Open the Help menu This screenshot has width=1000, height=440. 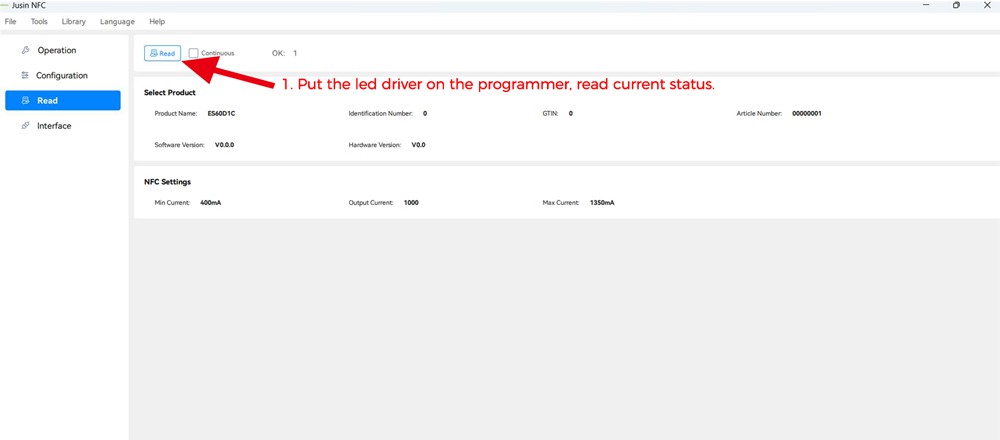pyautogui.click(x=157, y=21)
